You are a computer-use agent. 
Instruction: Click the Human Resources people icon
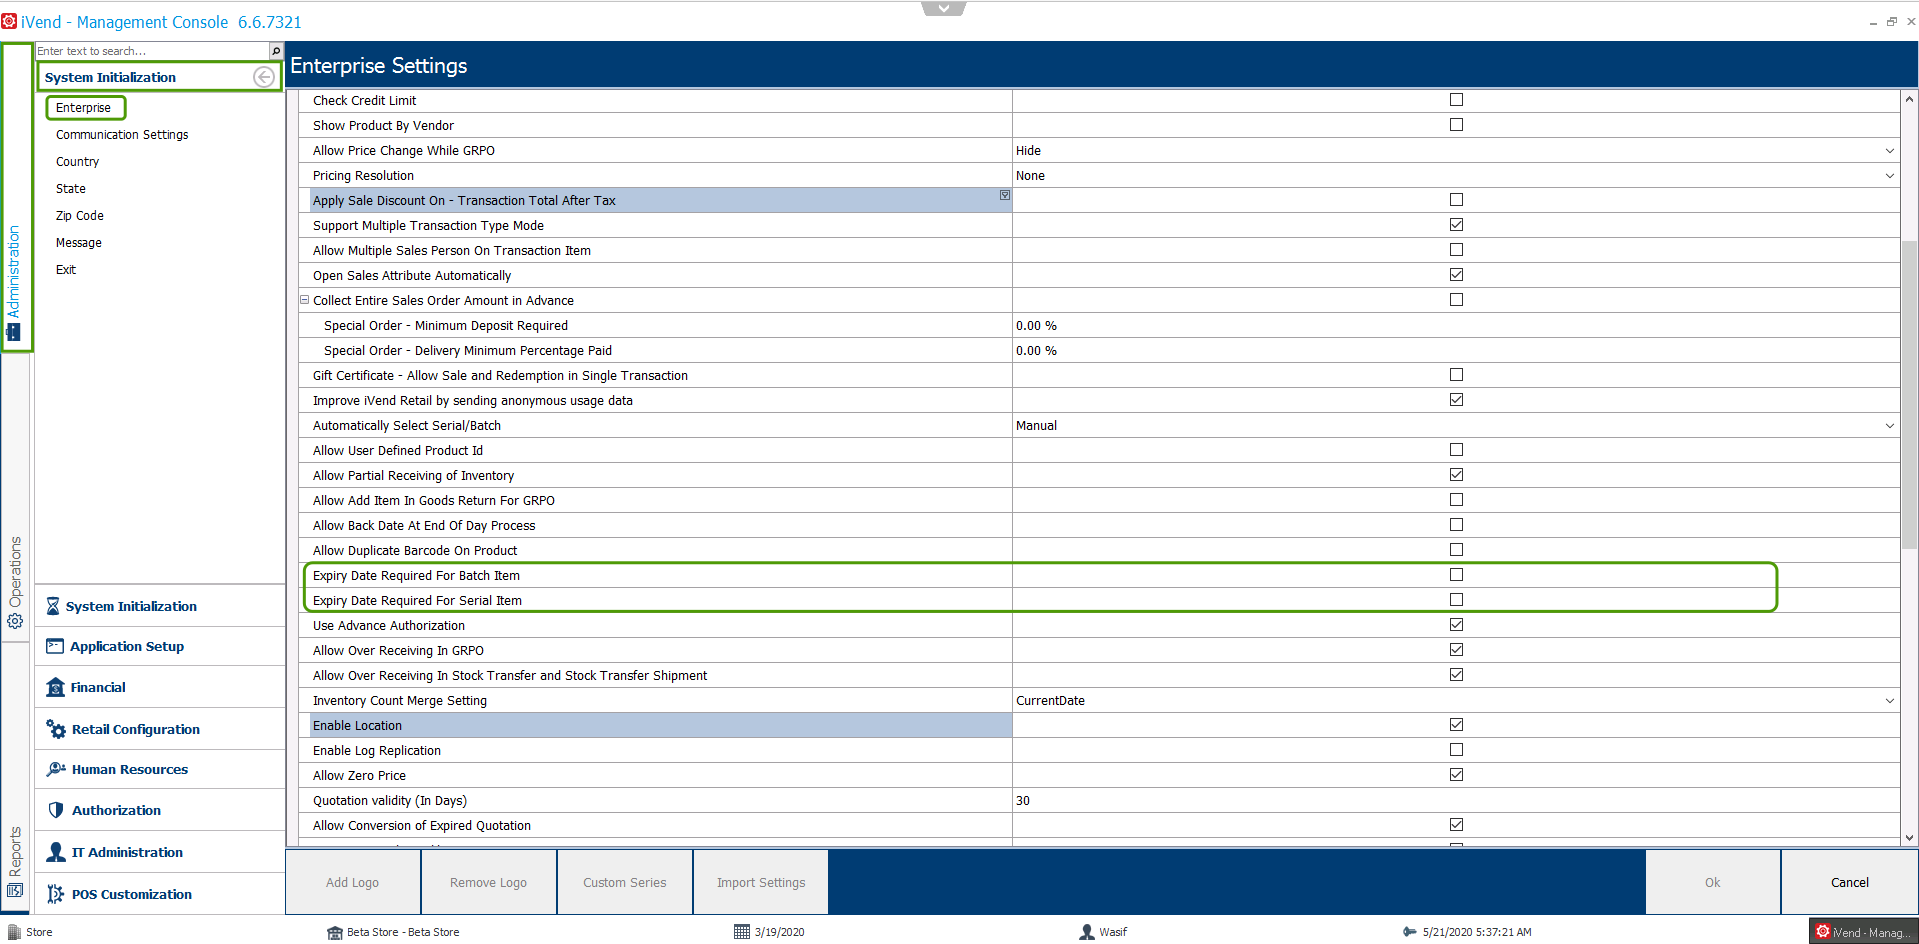[56, 769]
